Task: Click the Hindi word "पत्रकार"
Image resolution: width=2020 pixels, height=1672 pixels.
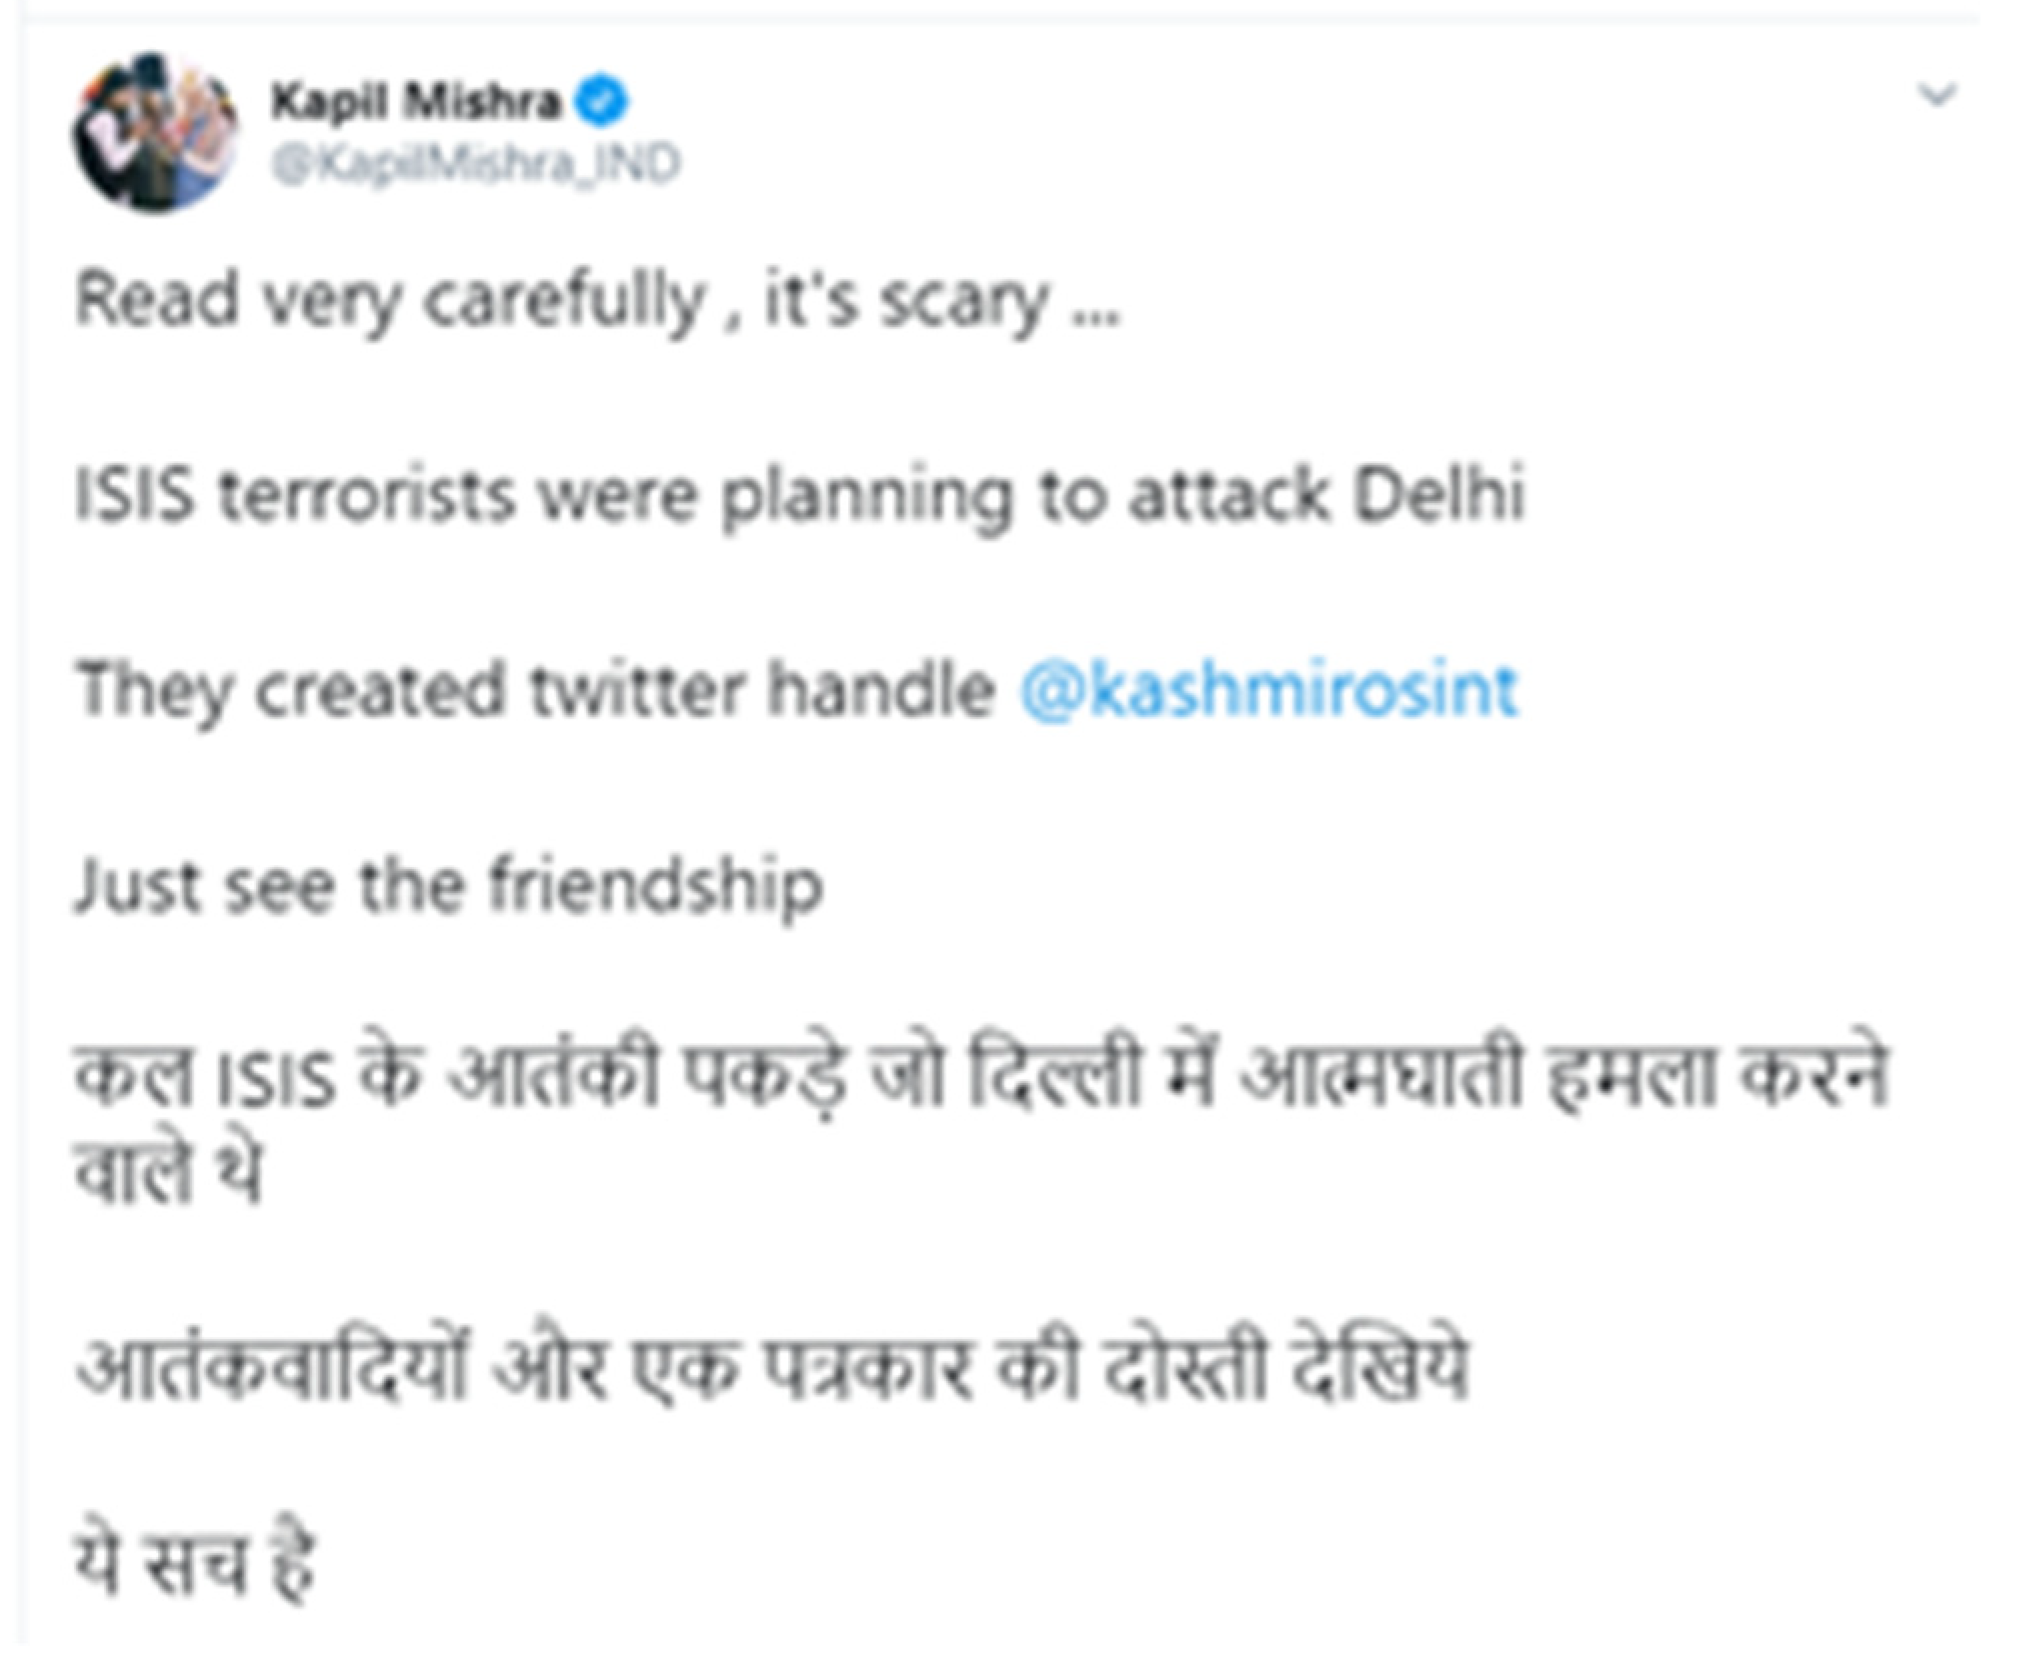Action: click(868, 1368)
